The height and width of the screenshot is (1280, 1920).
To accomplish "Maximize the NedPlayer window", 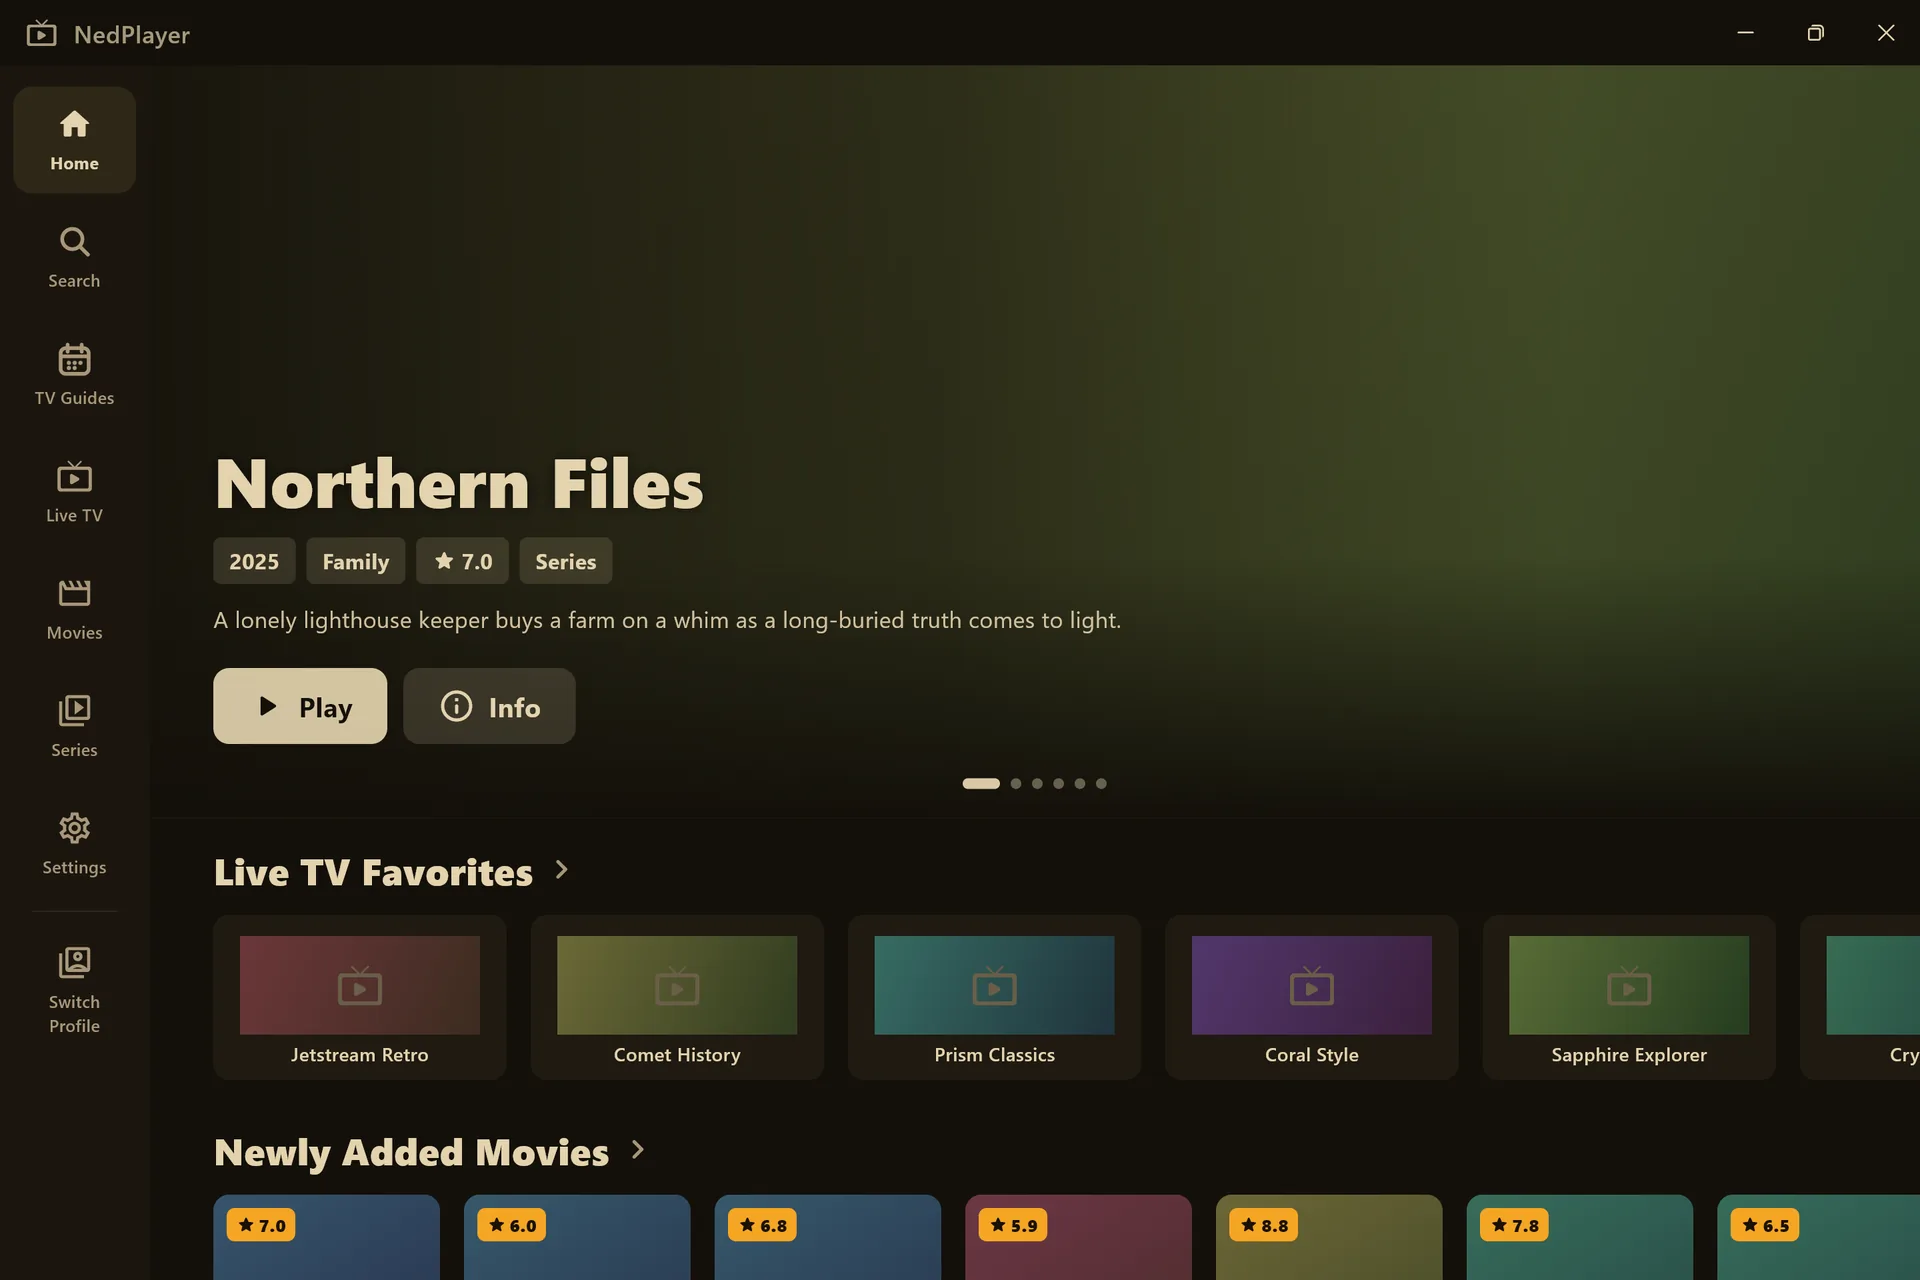I will [x=1816, y=33].
